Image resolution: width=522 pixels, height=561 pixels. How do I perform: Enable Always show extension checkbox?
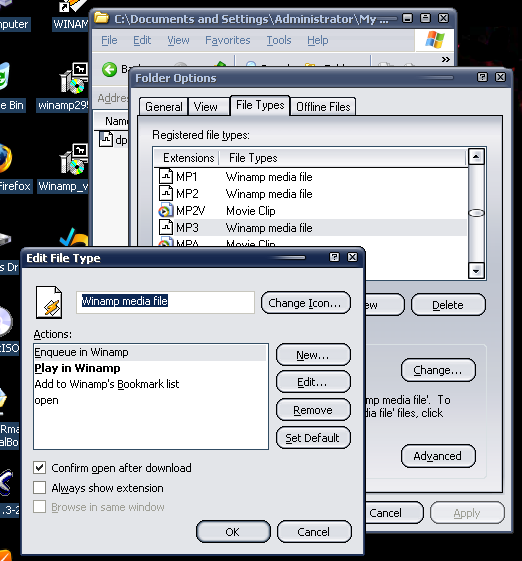(x=39, y=488)
